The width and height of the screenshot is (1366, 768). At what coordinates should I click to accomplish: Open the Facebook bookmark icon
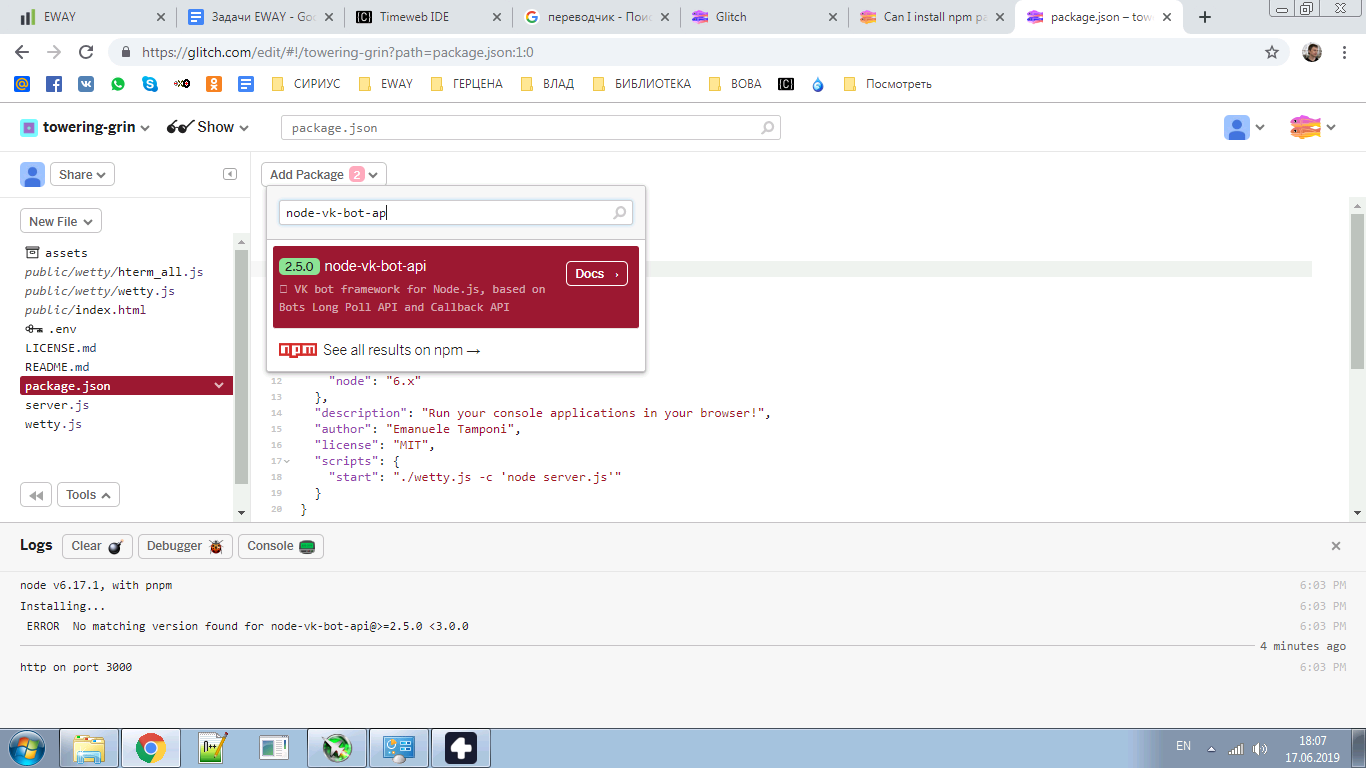[x=54, y=84]
